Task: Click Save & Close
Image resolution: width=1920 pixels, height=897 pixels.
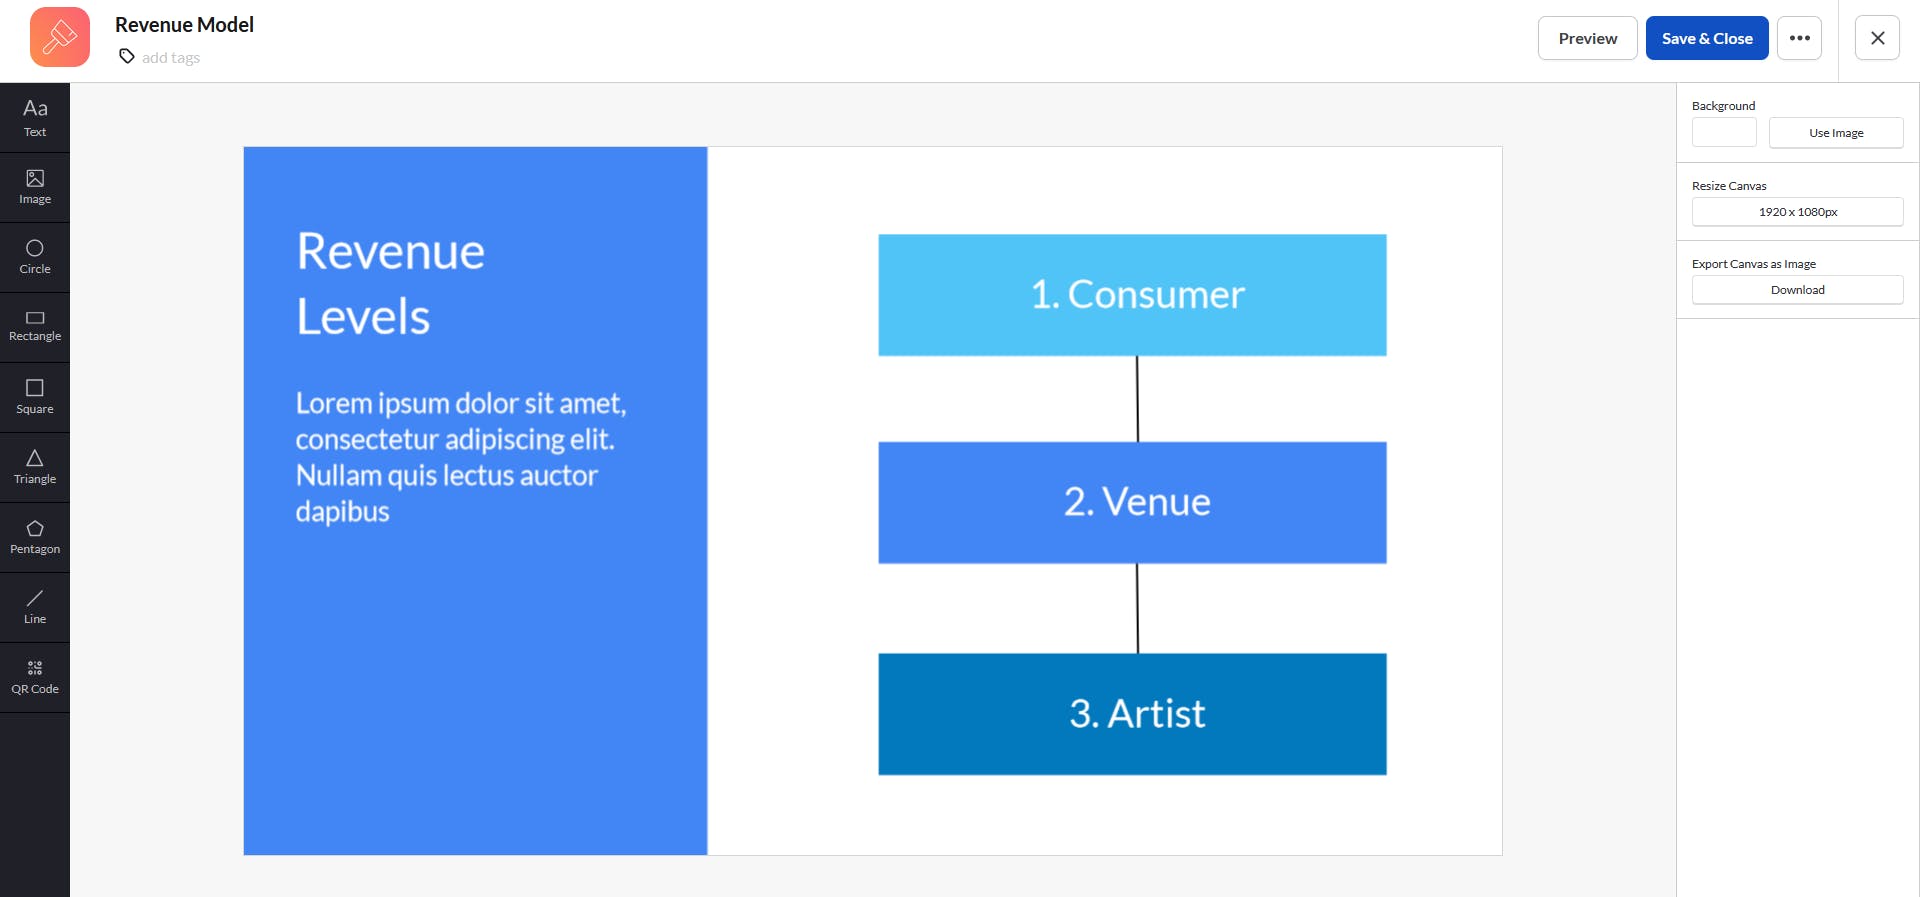Action: coord(1707,38)
